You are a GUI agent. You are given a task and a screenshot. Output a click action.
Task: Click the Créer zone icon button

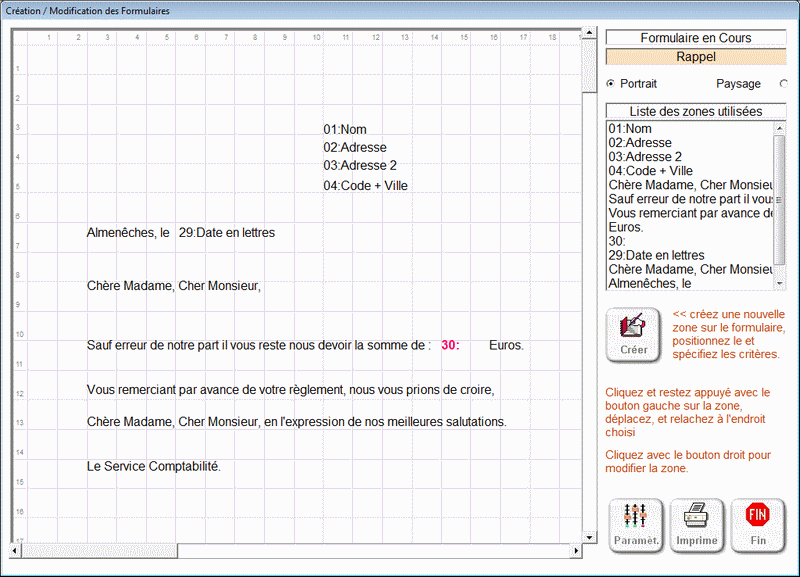coord(633,335)
